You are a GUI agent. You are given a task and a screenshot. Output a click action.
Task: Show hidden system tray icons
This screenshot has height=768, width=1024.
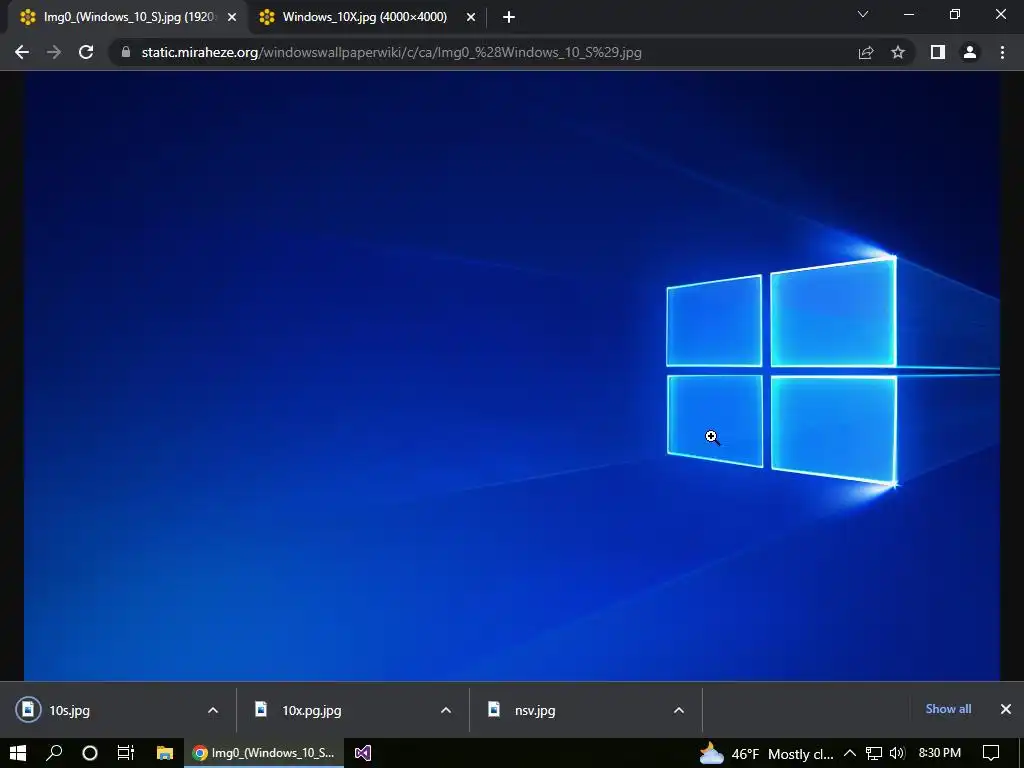(x=850, y=753)
